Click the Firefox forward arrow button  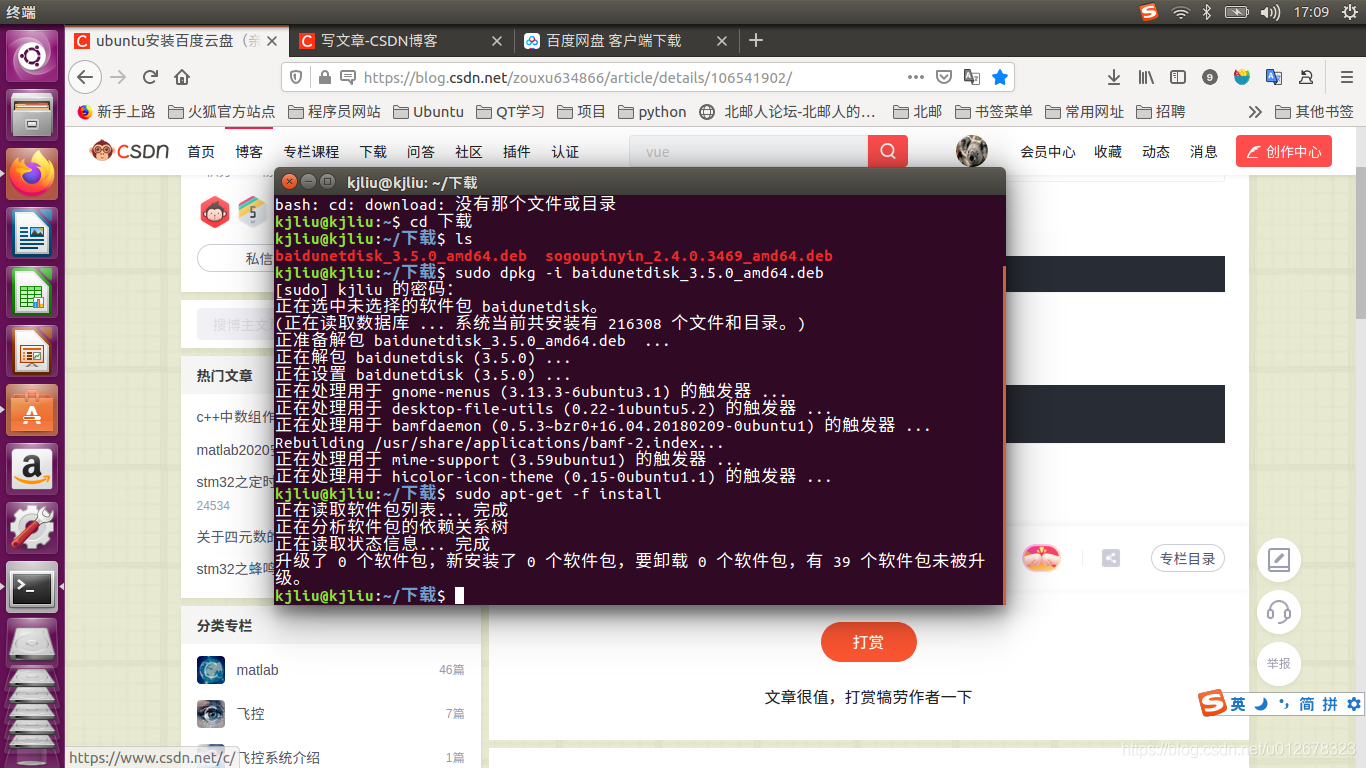(118, 77)
